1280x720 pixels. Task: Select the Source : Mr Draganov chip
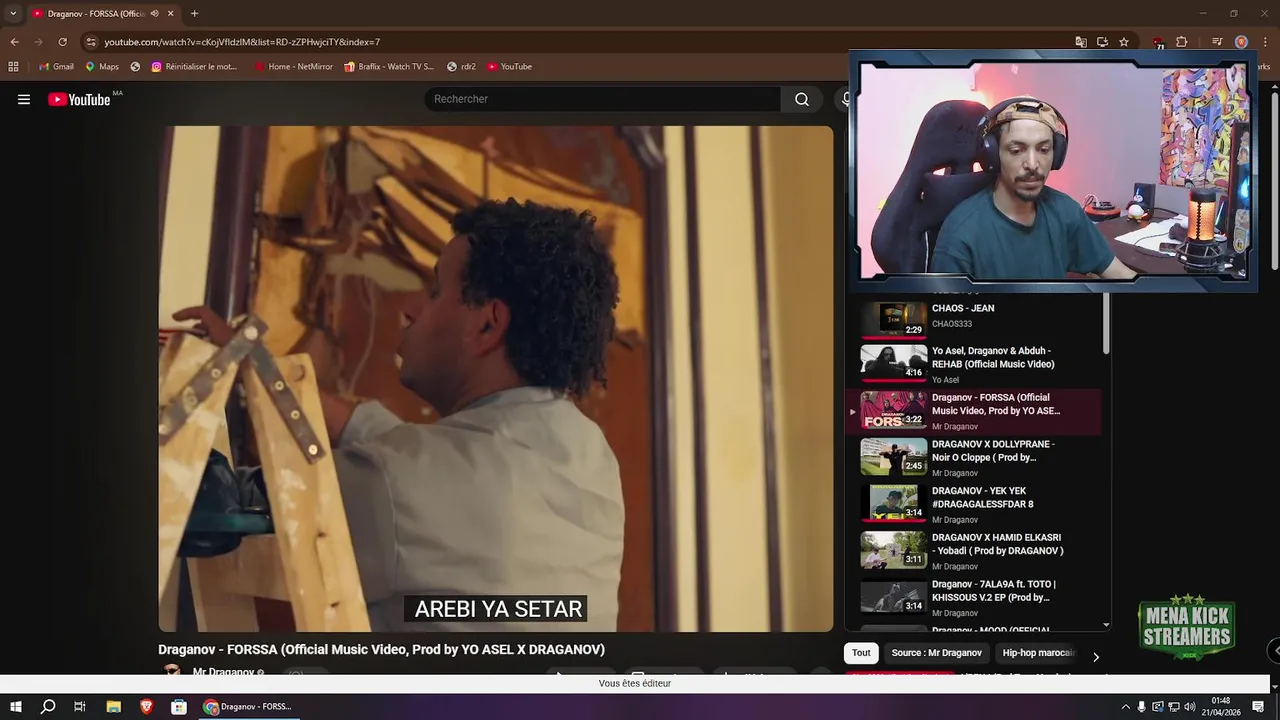click(x=937, y=653)
